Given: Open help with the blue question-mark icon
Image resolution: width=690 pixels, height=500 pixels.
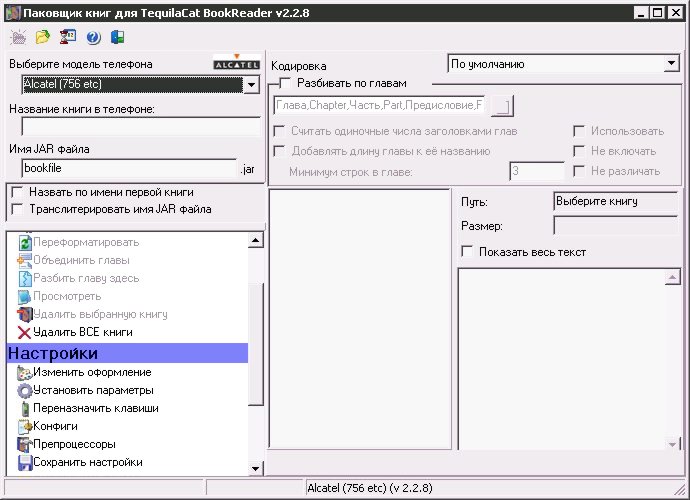Looking at the screenshot, I should [x=93, y=38].
